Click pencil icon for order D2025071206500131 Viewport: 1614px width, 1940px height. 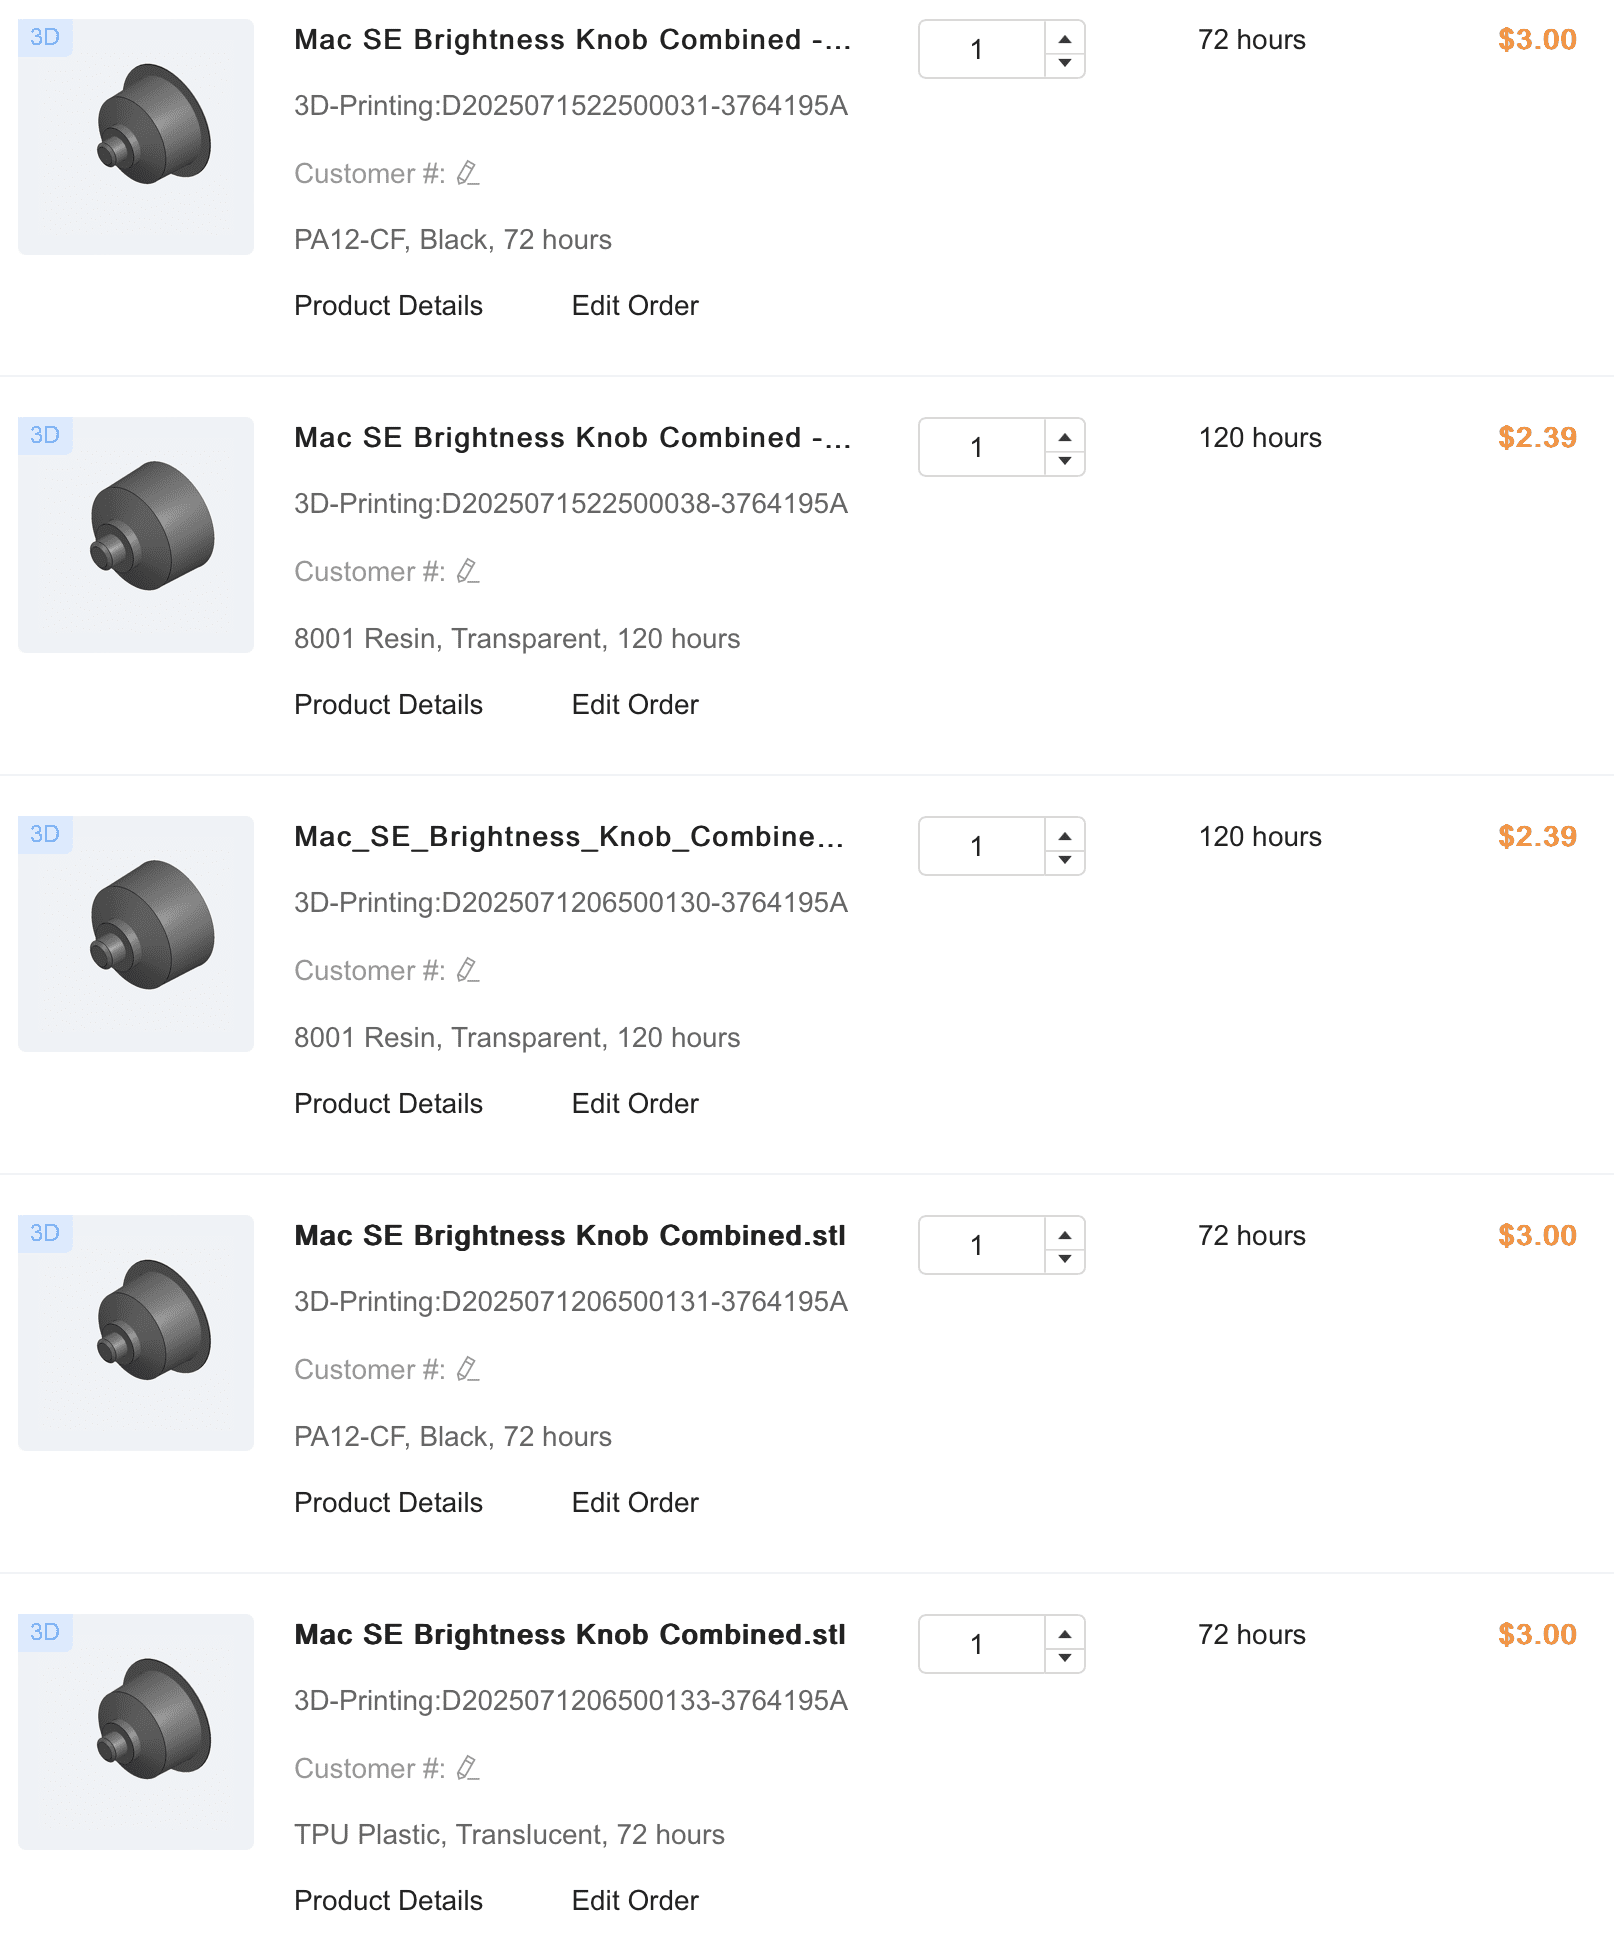(468, 1370)
